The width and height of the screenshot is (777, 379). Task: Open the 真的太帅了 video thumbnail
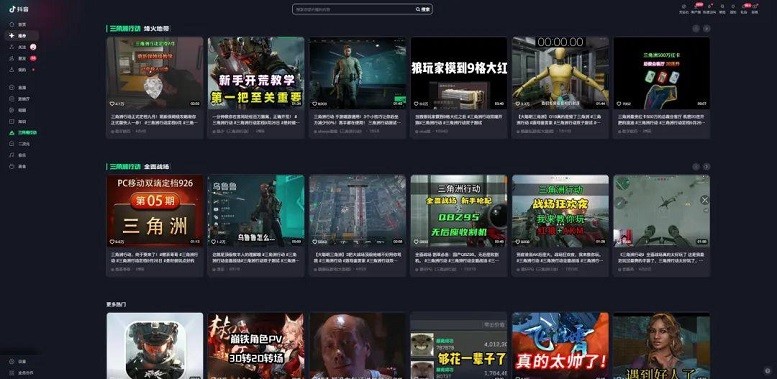point(560,345)
